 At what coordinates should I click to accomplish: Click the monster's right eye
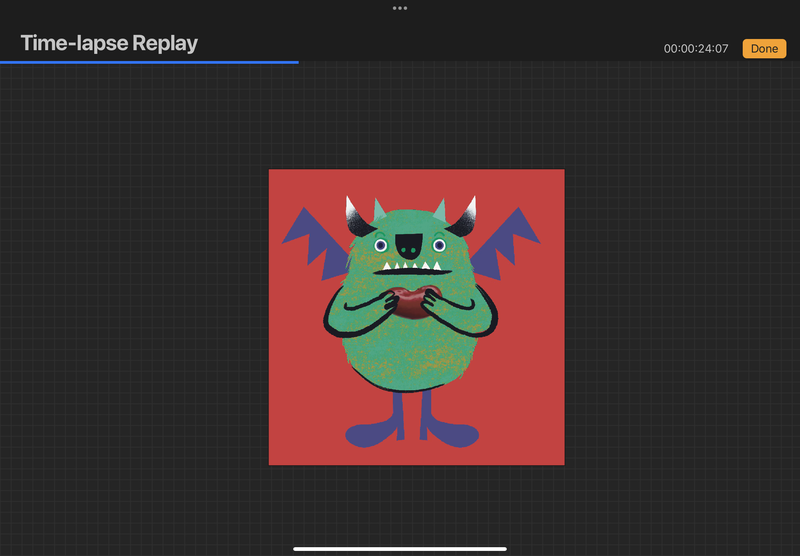point(438,245)
